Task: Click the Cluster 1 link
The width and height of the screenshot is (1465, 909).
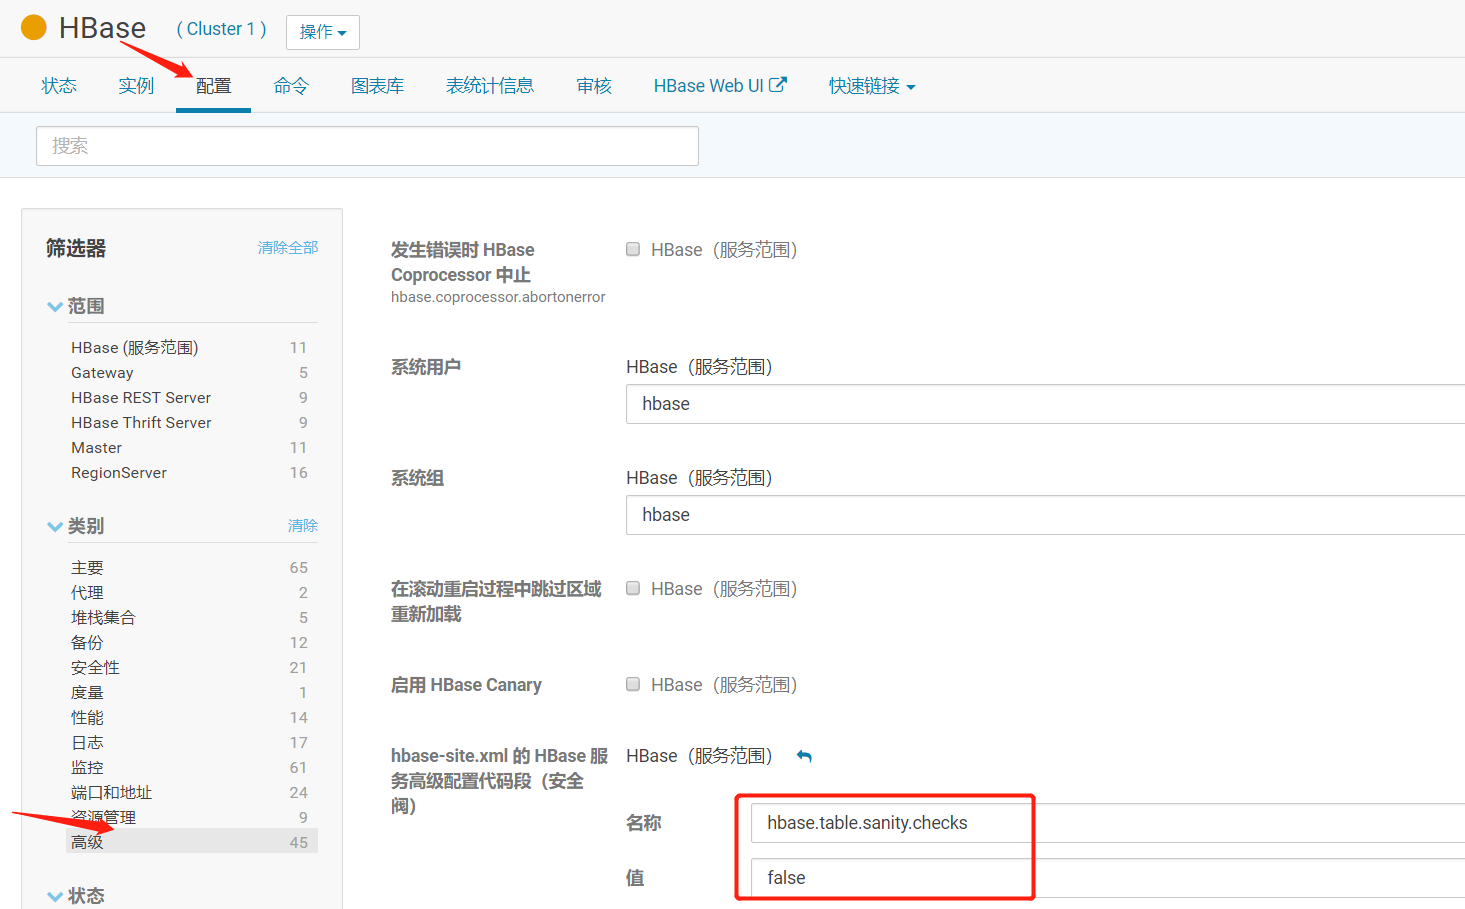Action: click(221, 29)
